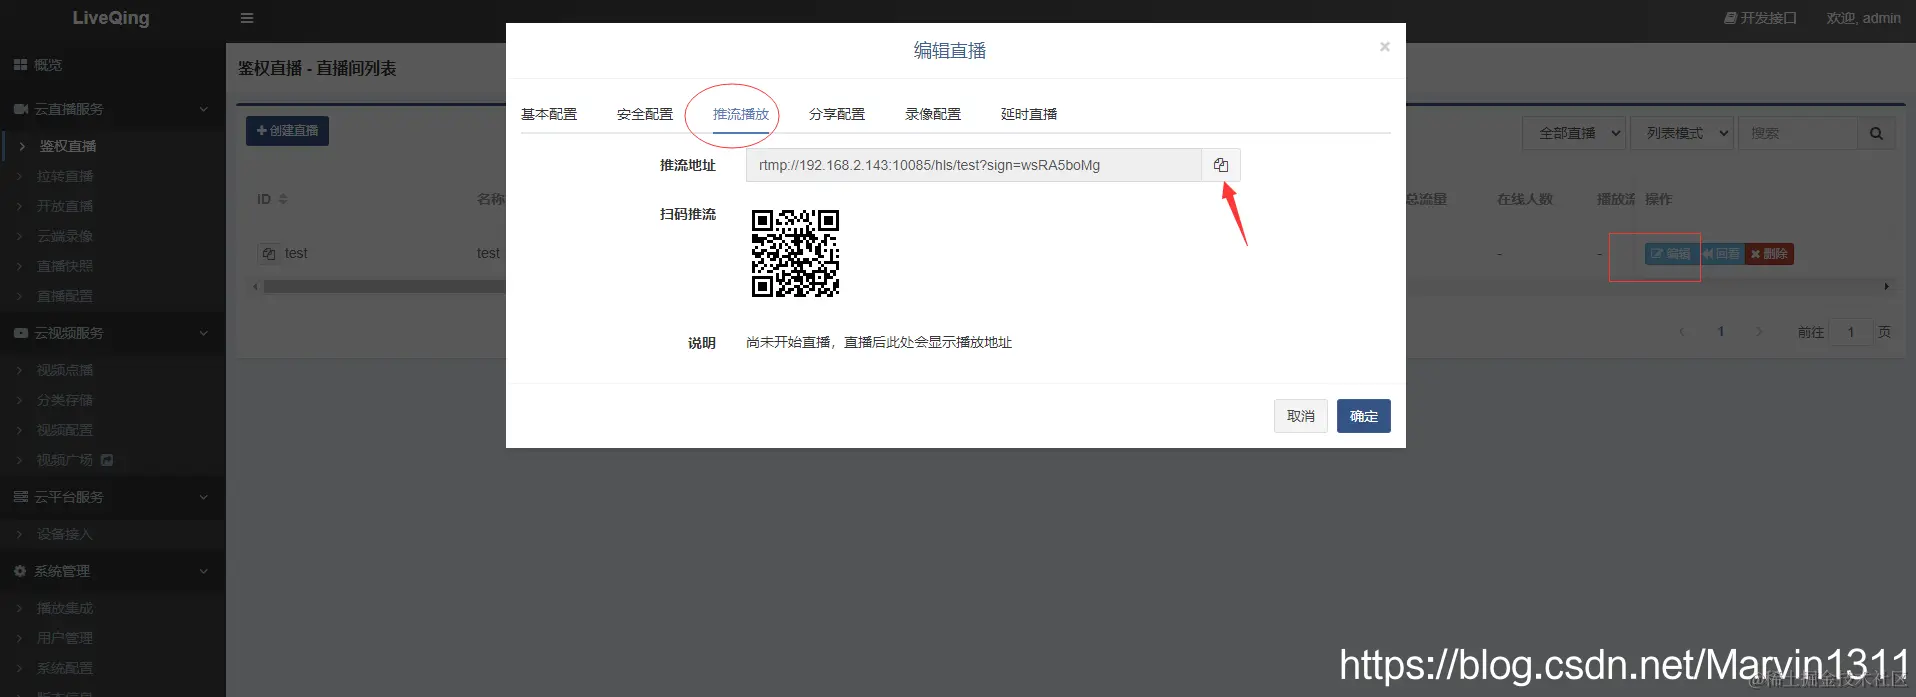Select page number 1 in pagination
1916x697 pixels.
click(x=1721, y=332)
